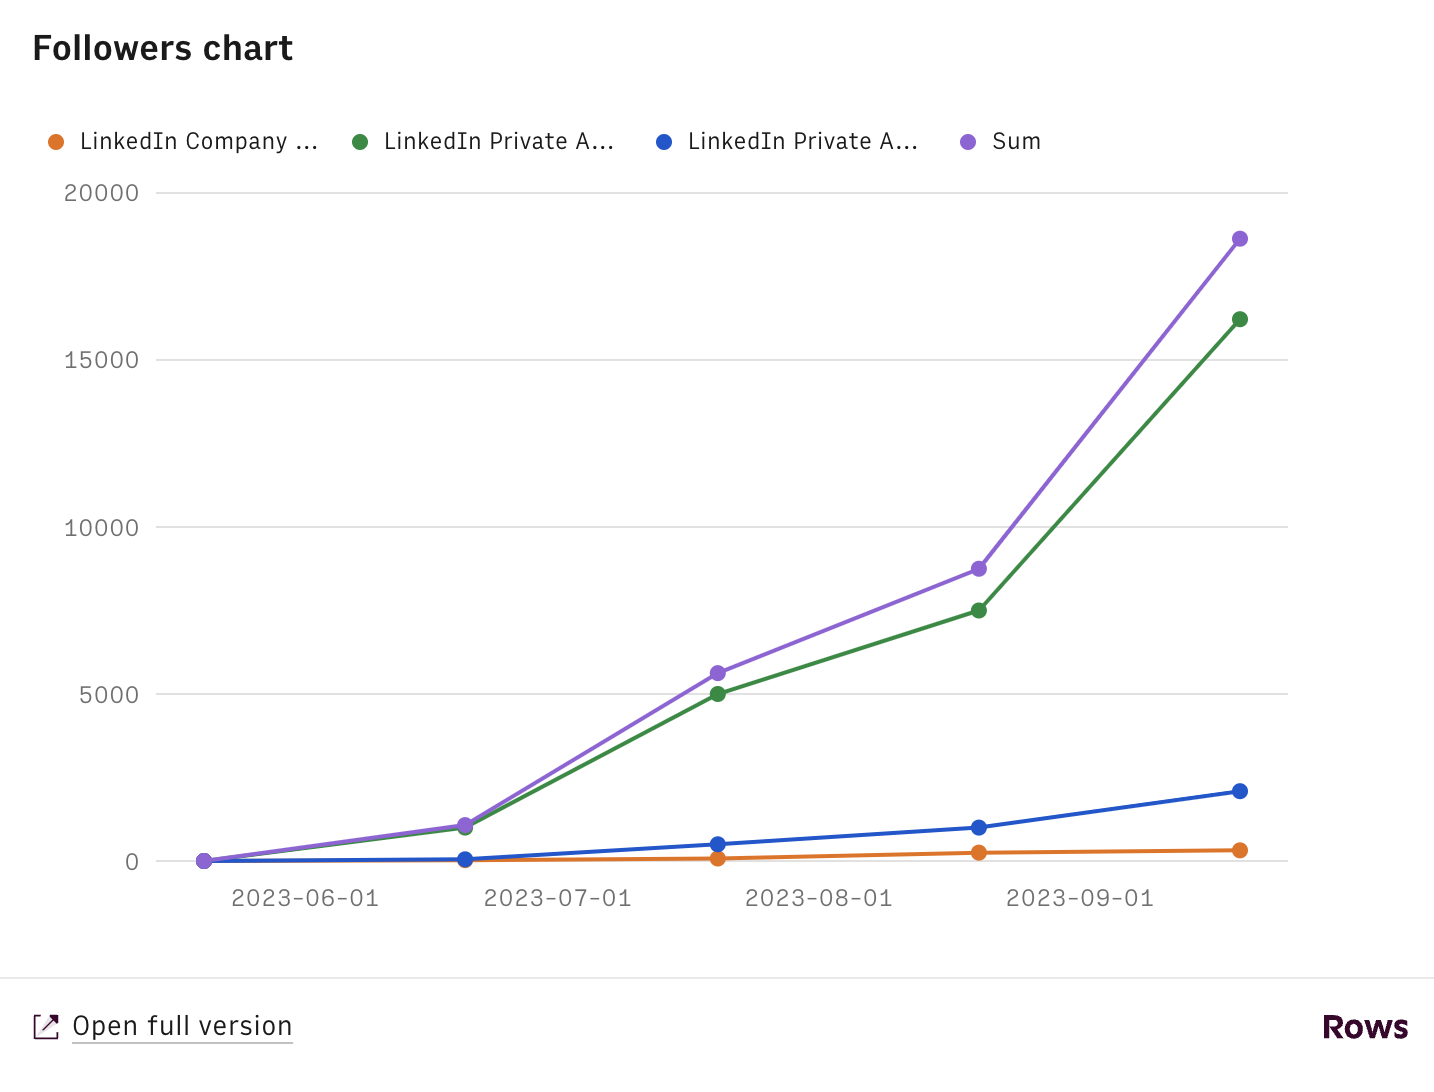Select the highest green data point
Screen dimensions: 1434x1092
pyautogui.click(x=1240, y=320)
